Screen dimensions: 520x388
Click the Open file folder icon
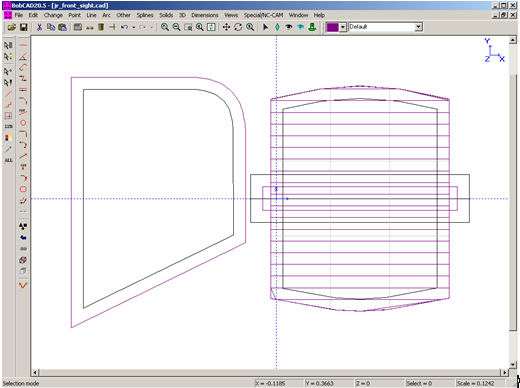[12, 27]
